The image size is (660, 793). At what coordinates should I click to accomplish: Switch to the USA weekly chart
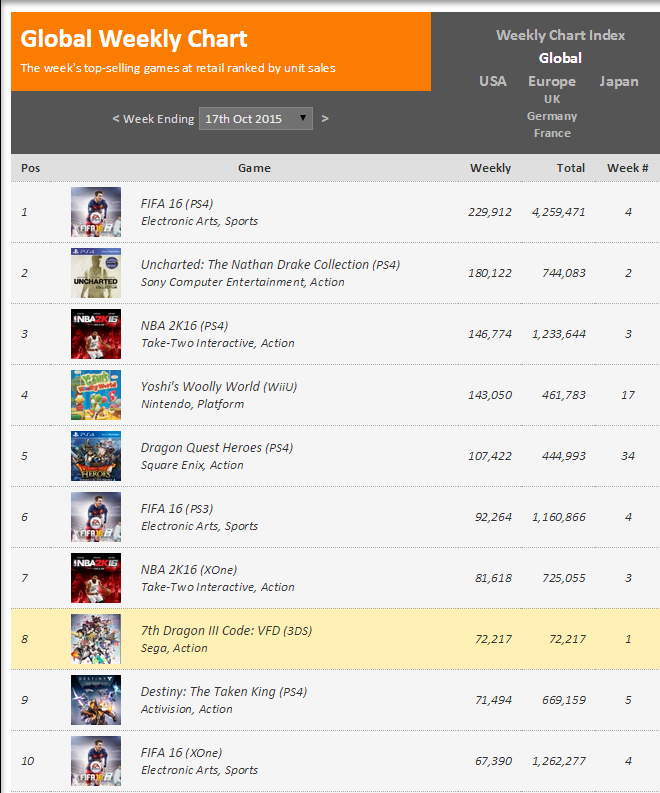coord(493,81)
